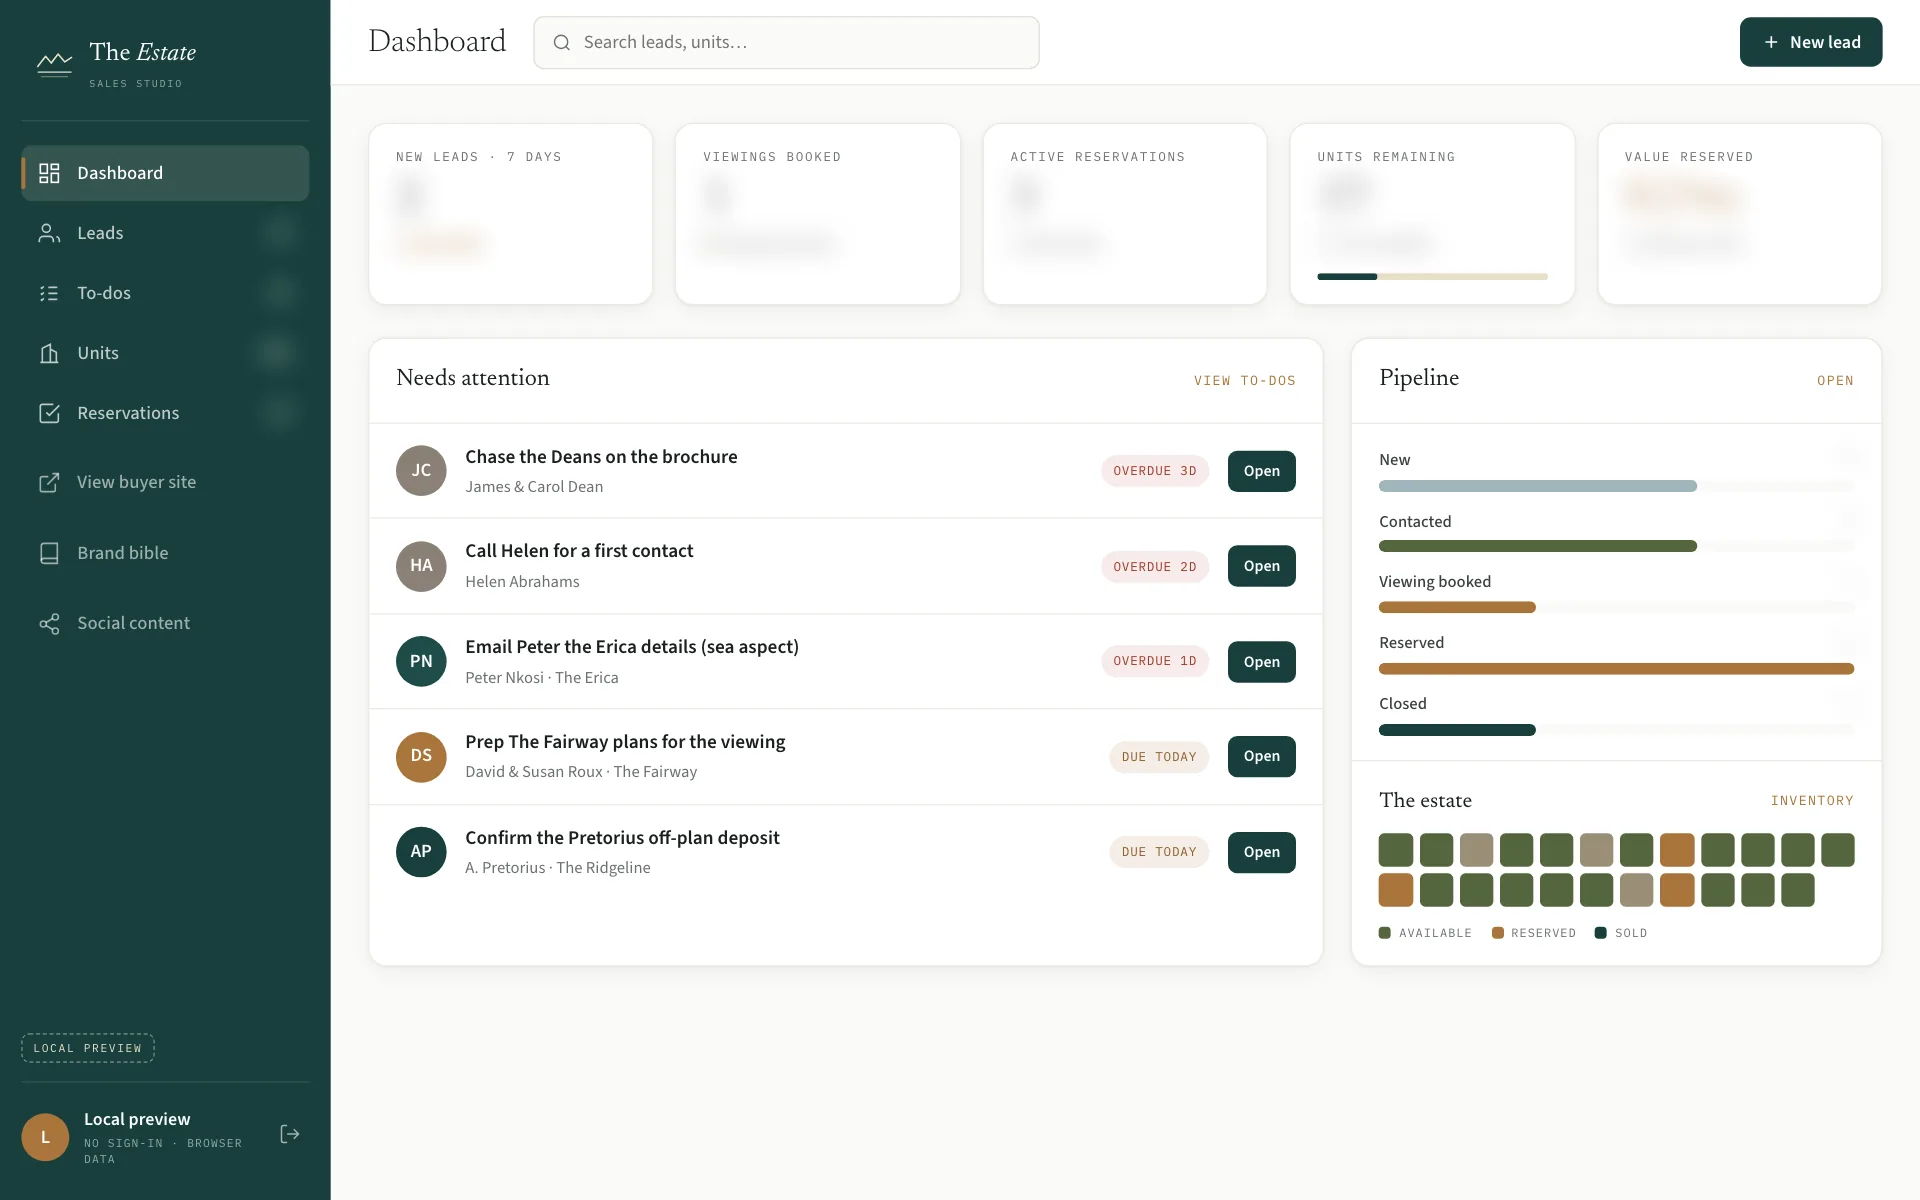Click the Units building icon
This screenshot has height=1200, width=1920.
[x=49, y=353]
